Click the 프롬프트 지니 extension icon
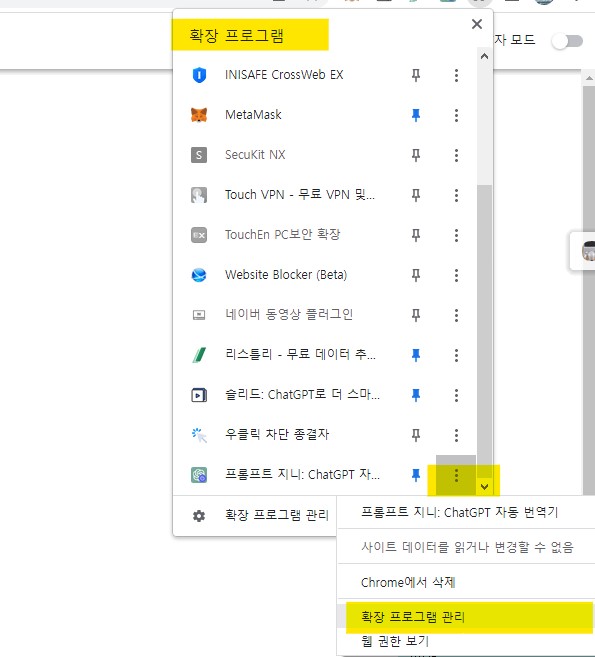 (199, 475)
